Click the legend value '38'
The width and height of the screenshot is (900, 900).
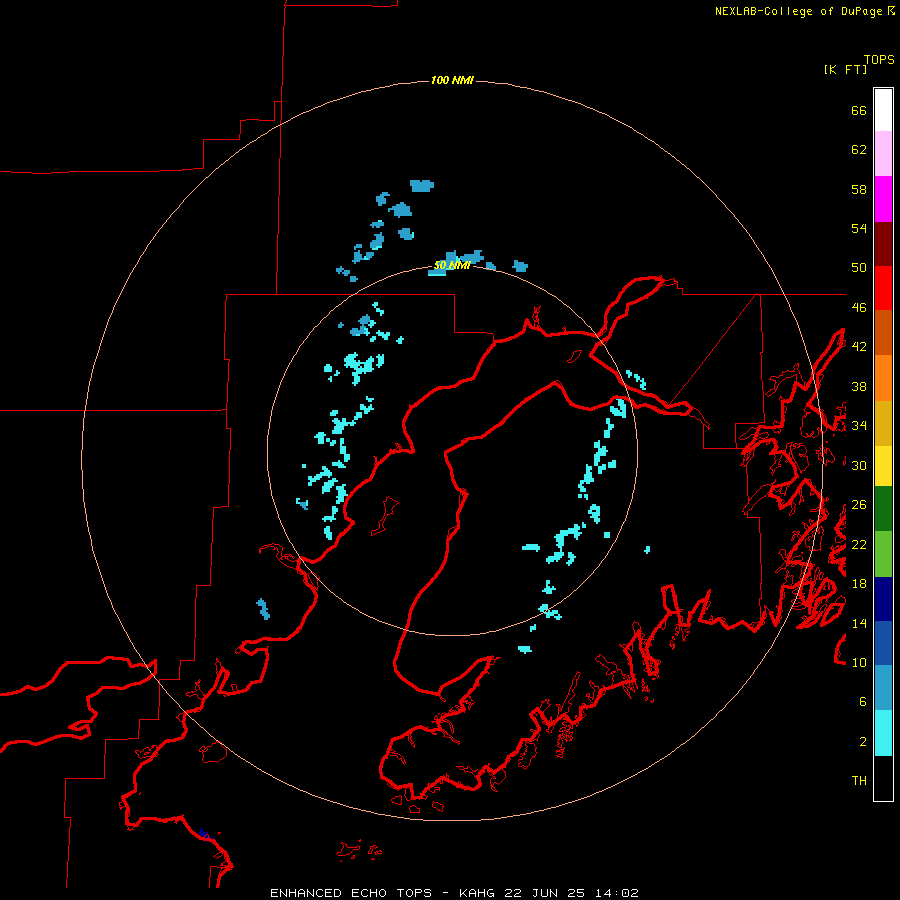pos(859,386)
